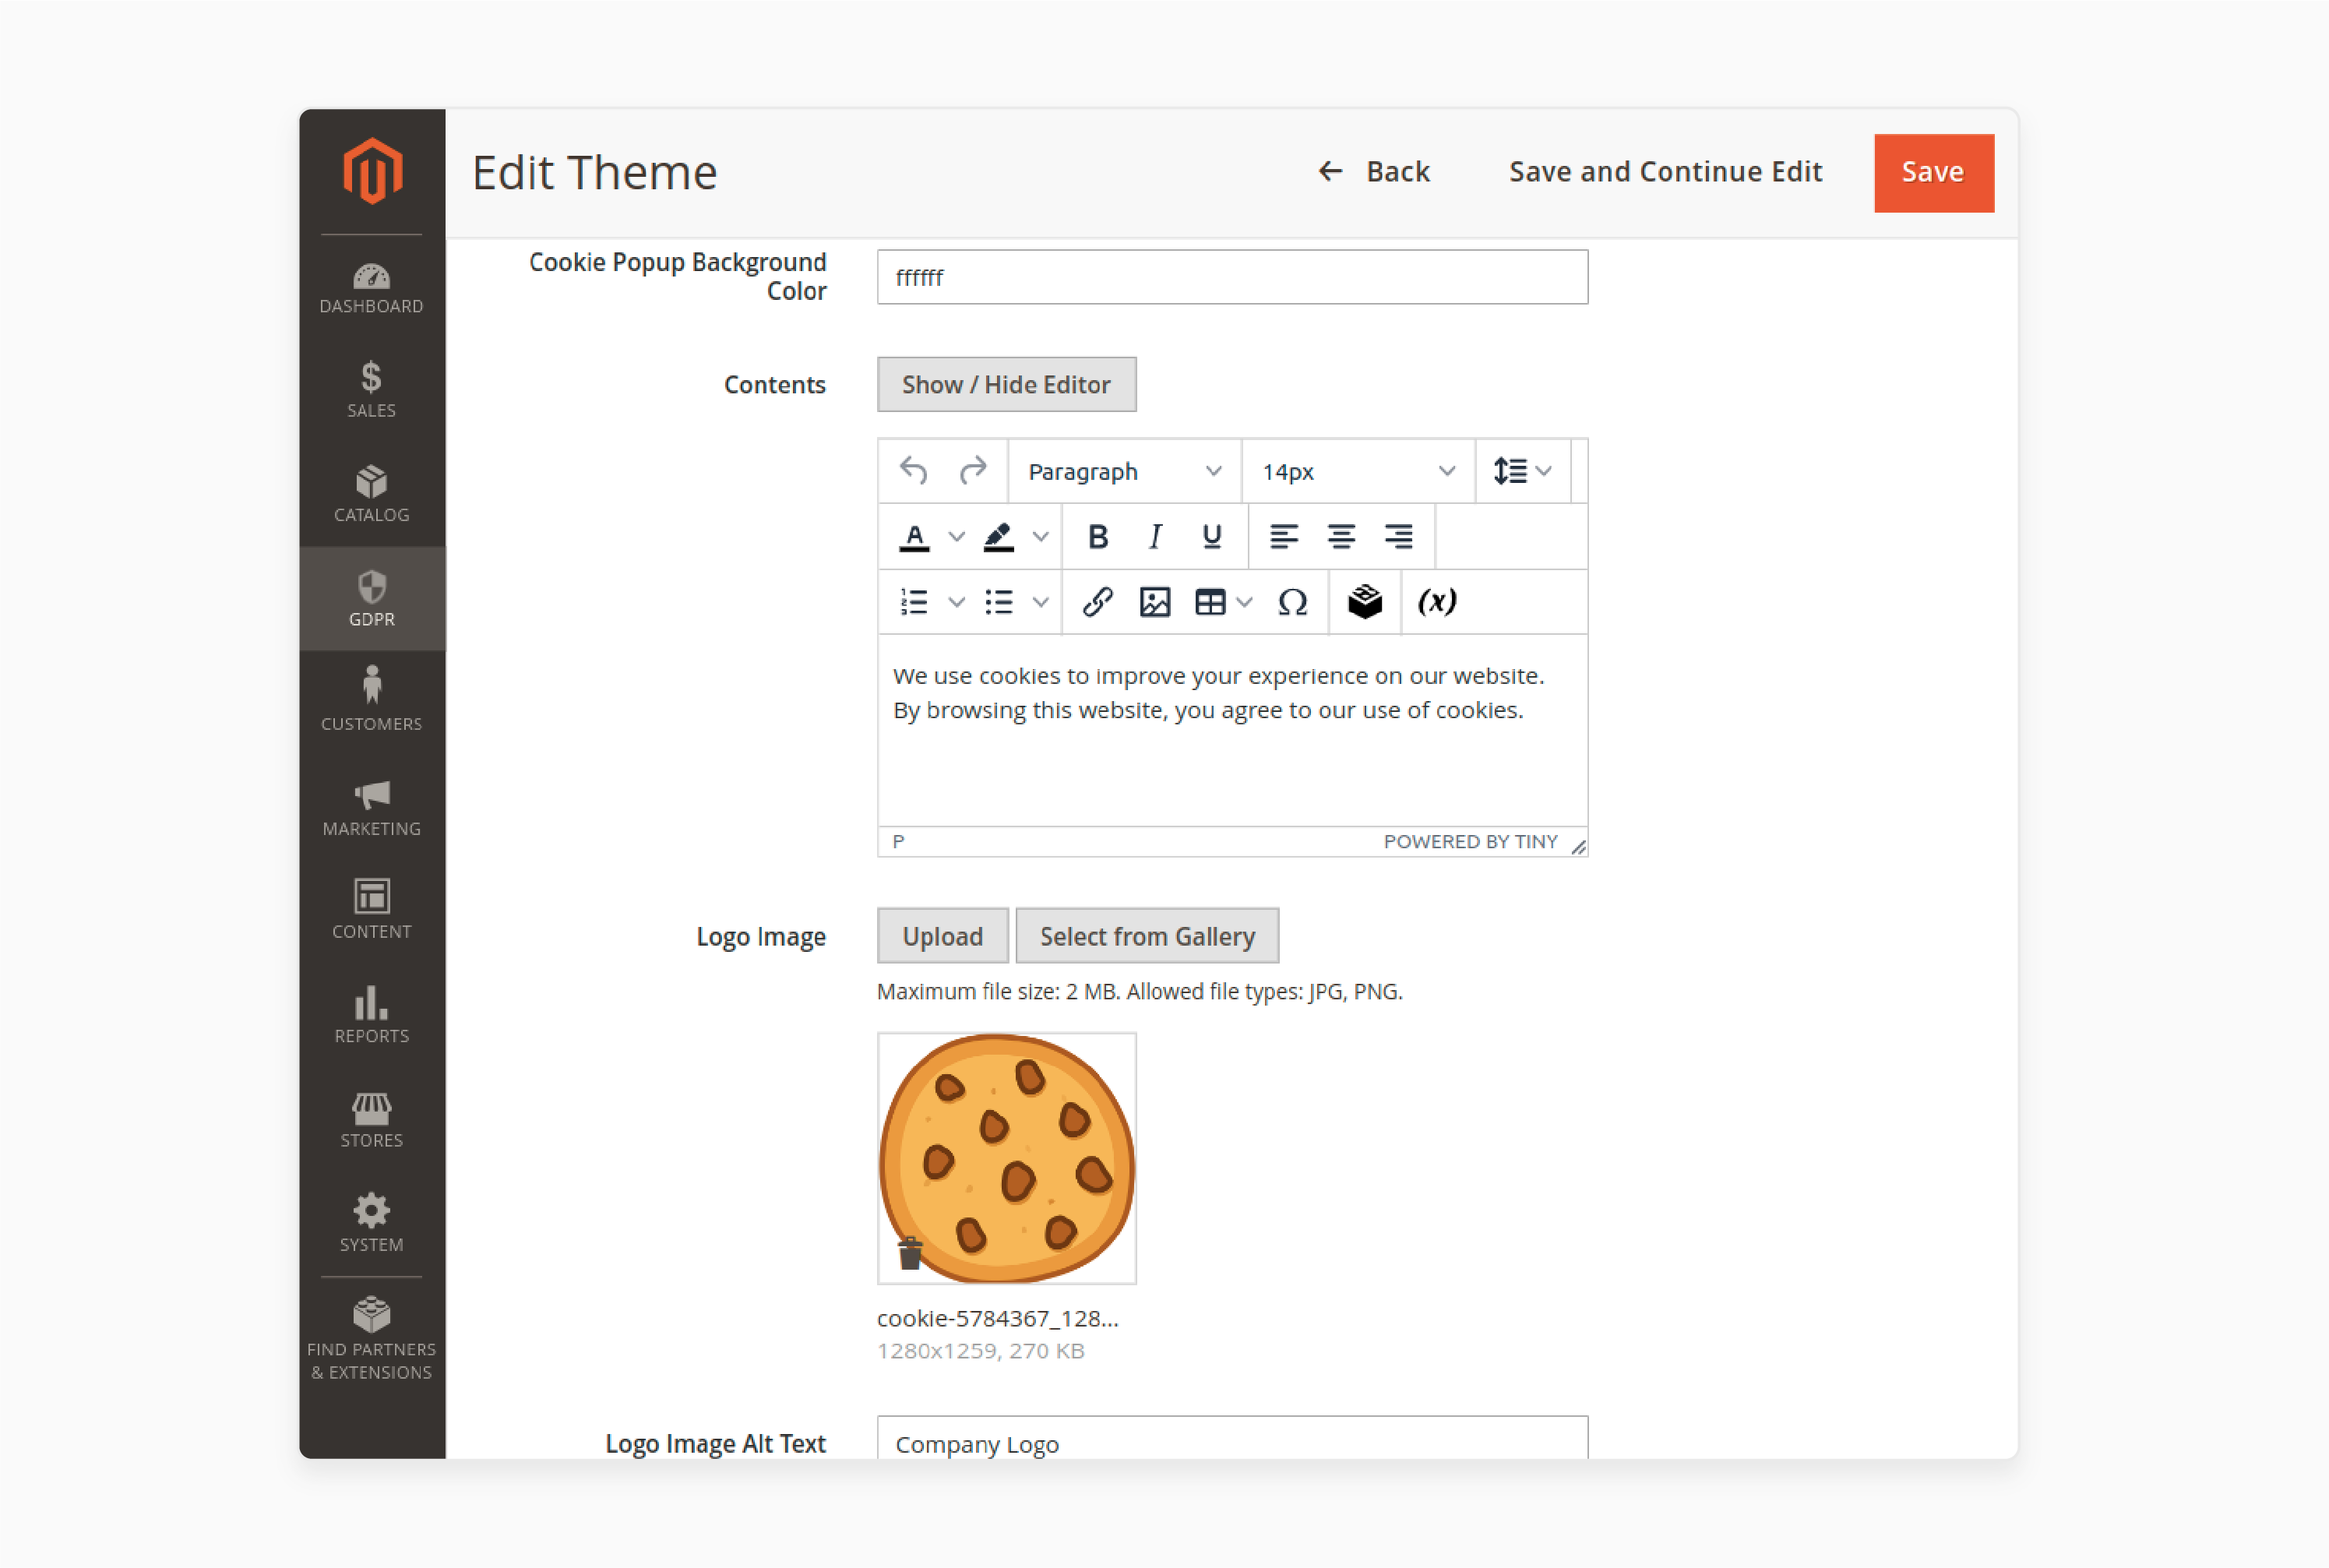Screen dimensions: 2329x1568
Task: Toggle italic formatting
Action: [x=1154, y=537]
